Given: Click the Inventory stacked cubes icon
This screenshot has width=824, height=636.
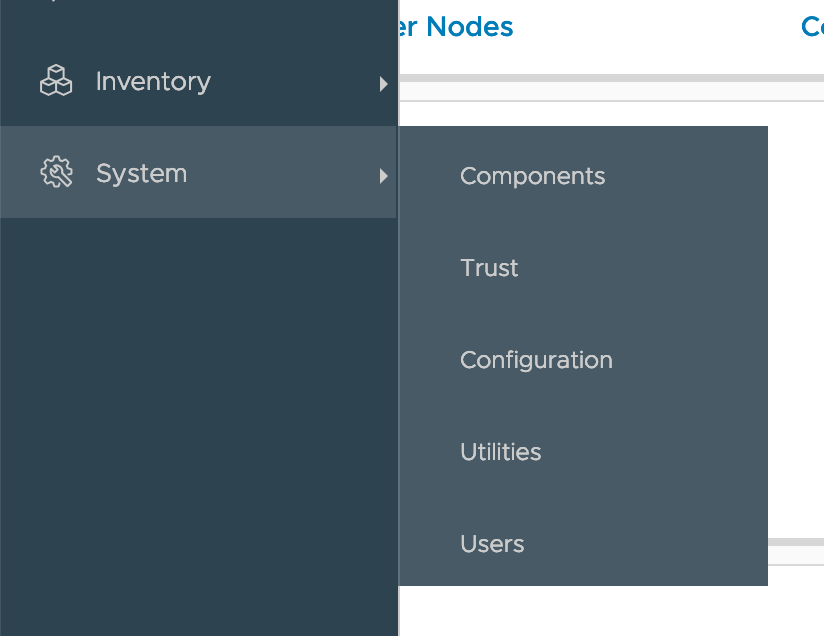Looking at the screenshot, I should tap(56, 81).
